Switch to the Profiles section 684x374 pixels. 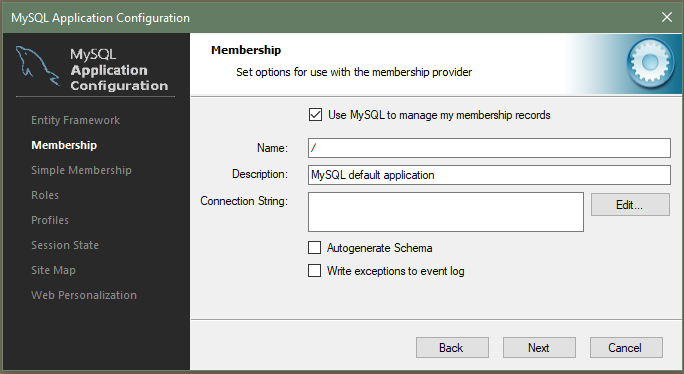tap(50, 220)
